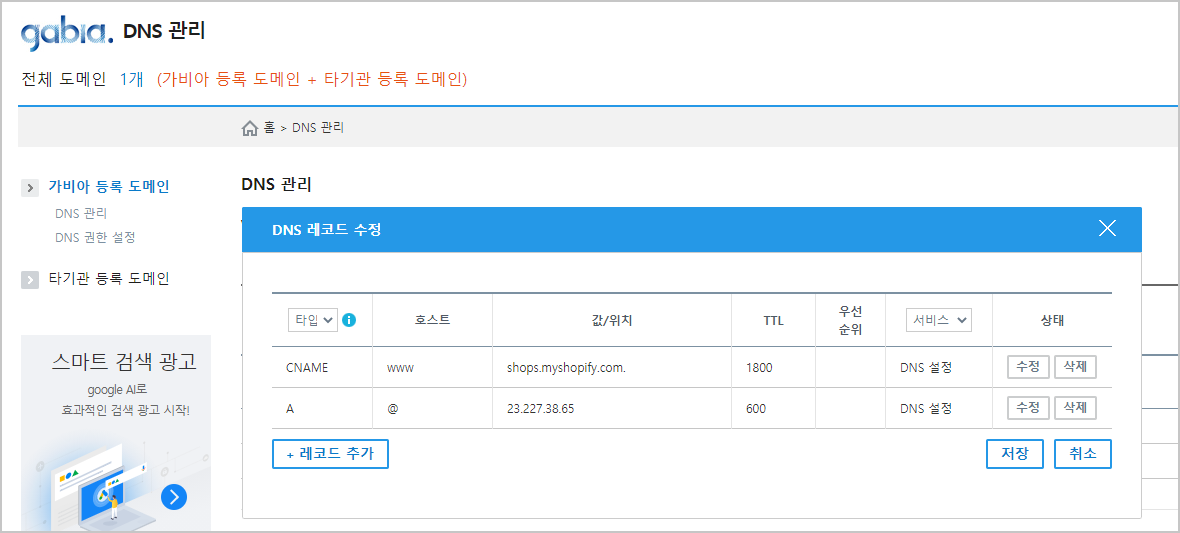This screenshot has width=1180, height=533.
Task: Save changes with the 저장 button
Action: [1014, 454]
